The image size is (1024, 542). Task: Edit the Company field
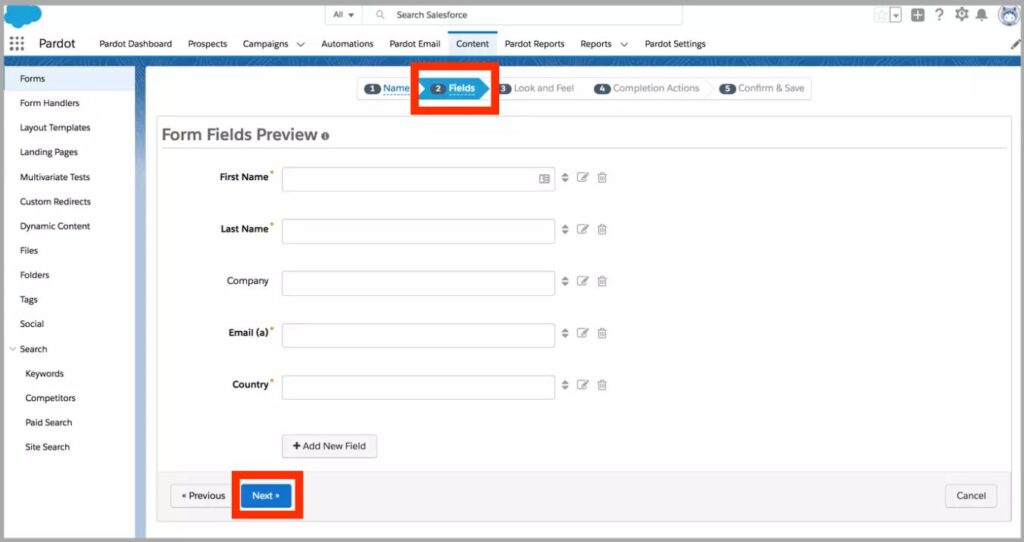coord(583,281)
